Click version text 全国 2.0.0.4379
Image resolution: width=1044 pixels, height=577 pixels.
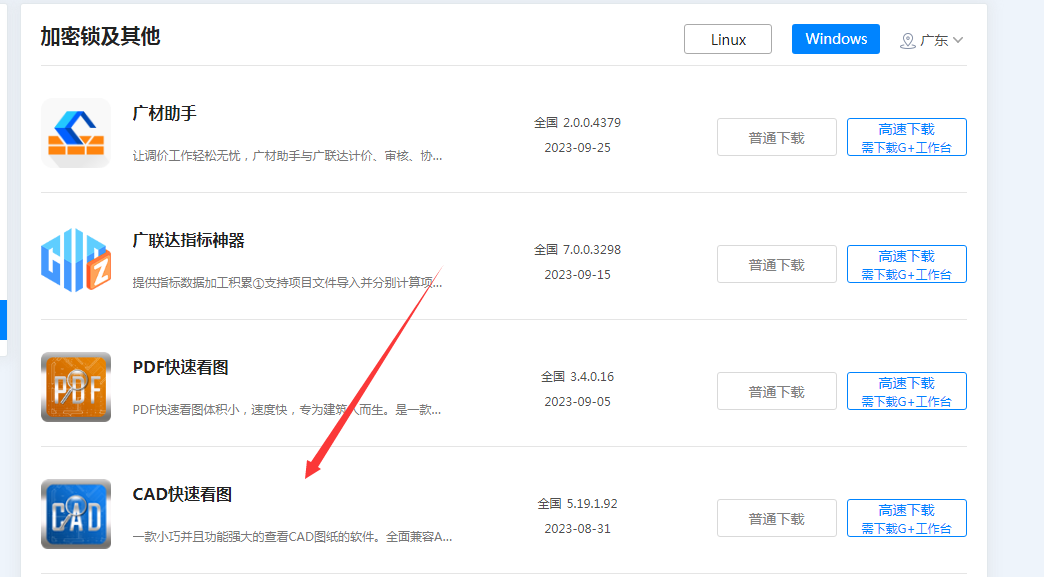coord(577,122)
